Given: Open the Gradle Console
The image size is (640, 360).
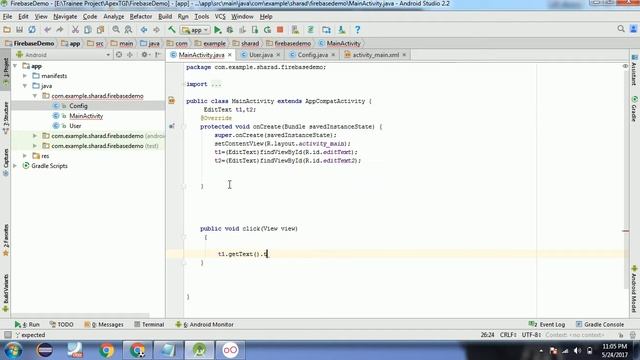Looking at the screenshot, I should point(600,324).
